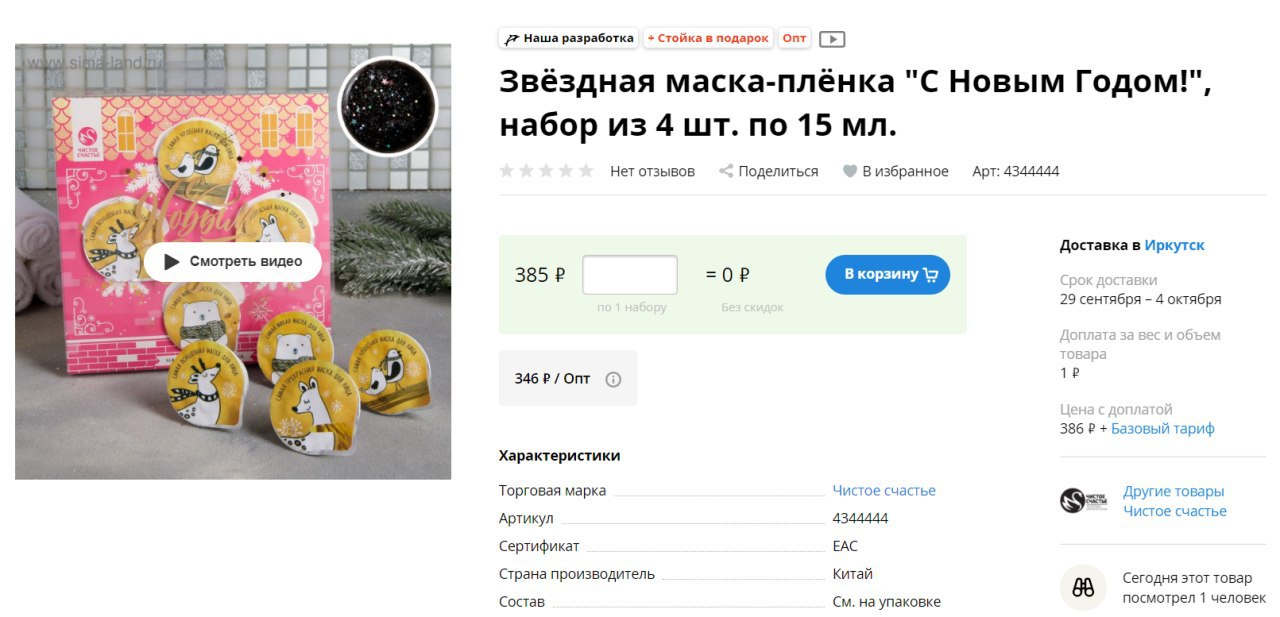Open the circular glitter texture thumbnail
The width and height of the screenshot is (1280, 617).
(388, 106)
